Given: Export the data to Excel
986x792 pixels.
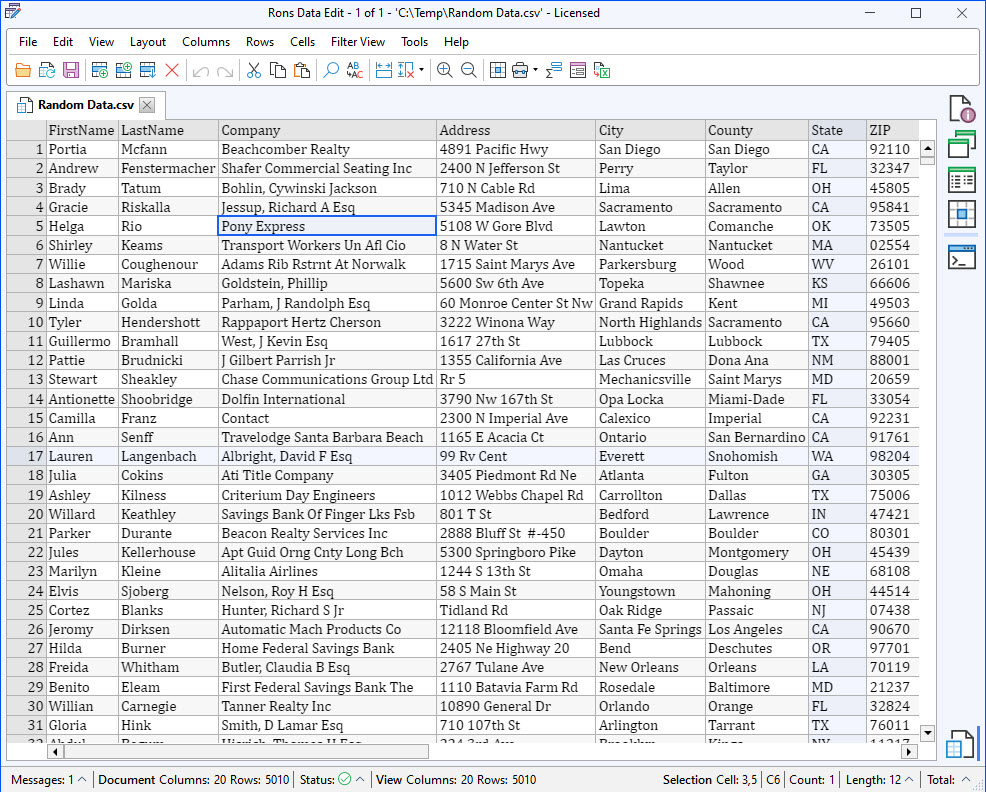Looking at the screenshot, I should point(601,70).
